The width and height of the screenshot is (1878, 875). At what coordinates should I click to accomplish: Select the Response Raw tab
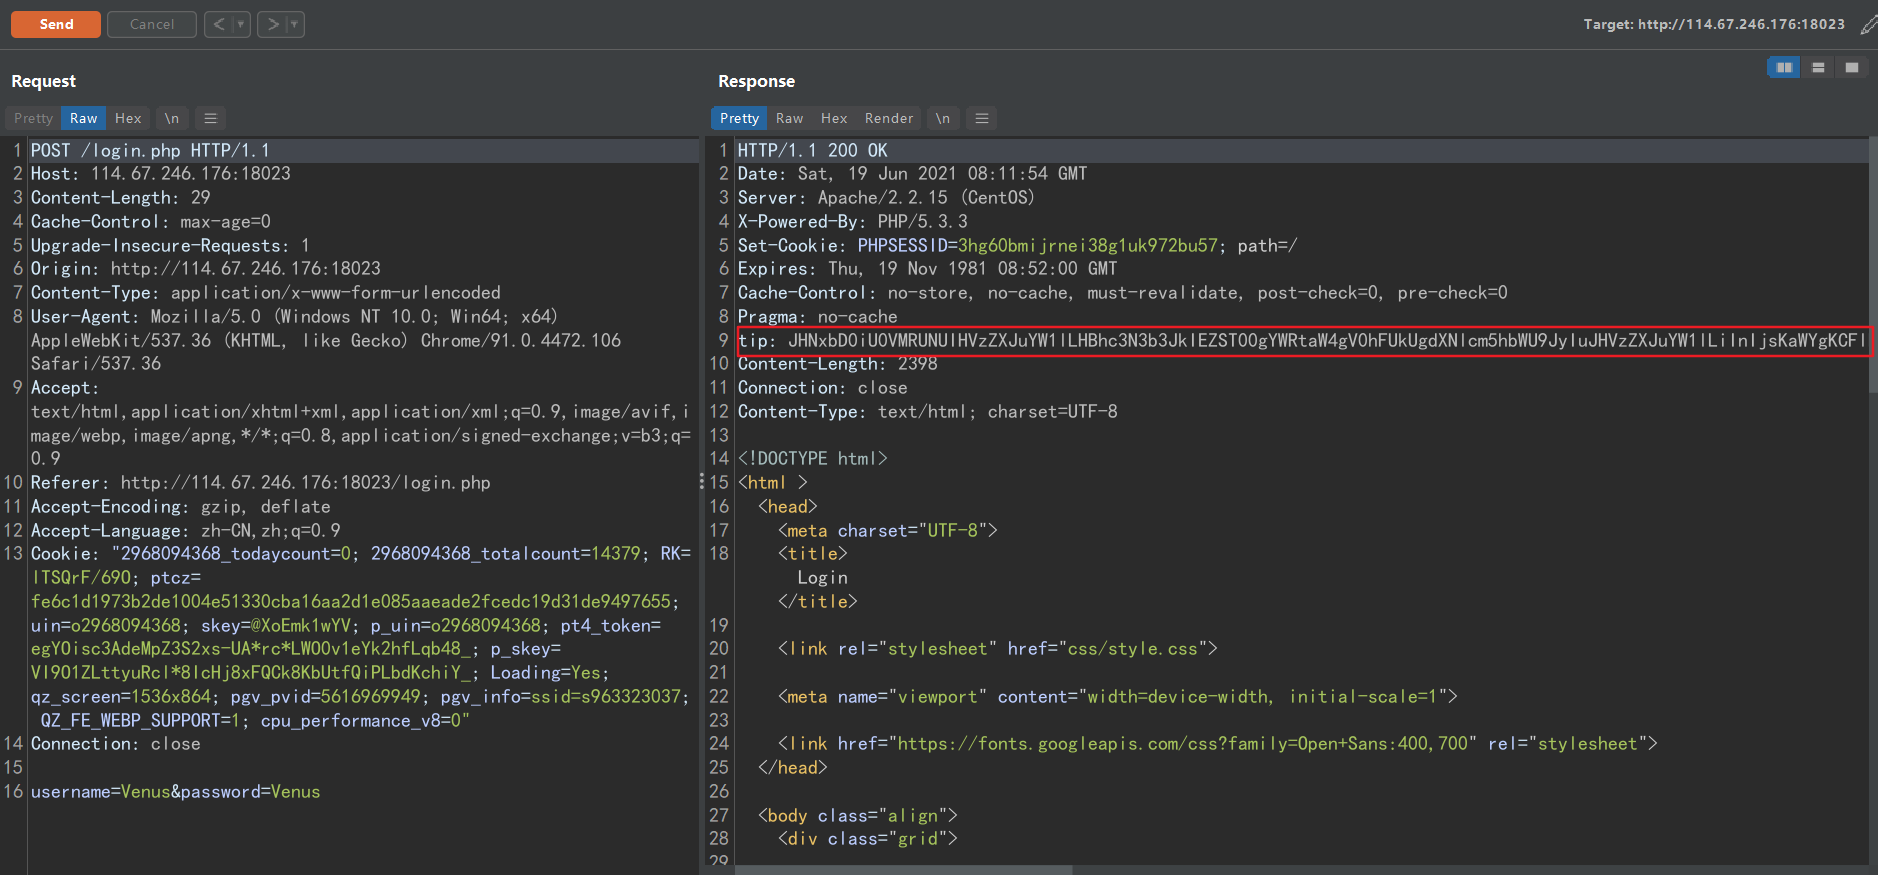[789, 118]
